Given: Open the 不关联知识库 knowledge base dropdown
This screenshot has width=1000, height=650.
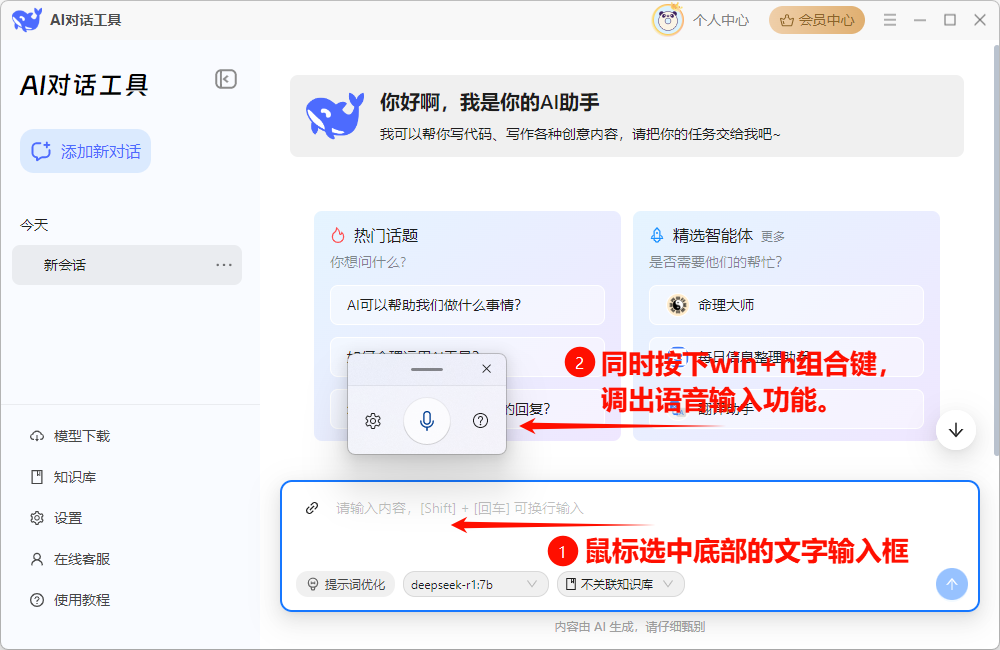Looking at the screenshot, I should (x=620, y=584).
